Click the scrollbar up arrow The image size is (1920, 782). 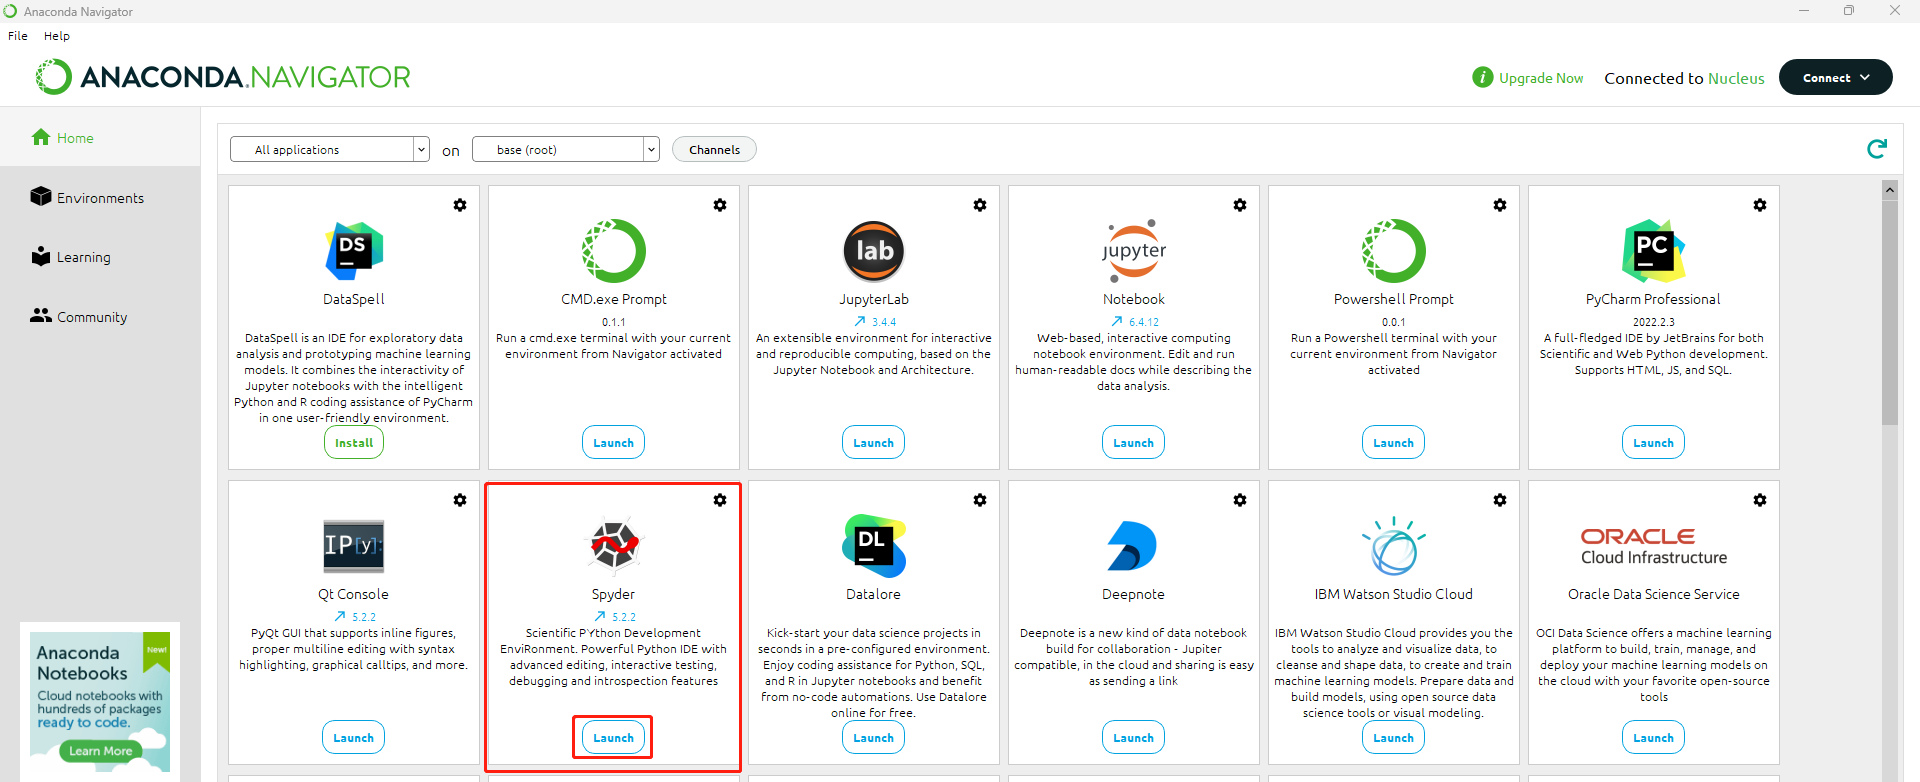pos(1889,190)
